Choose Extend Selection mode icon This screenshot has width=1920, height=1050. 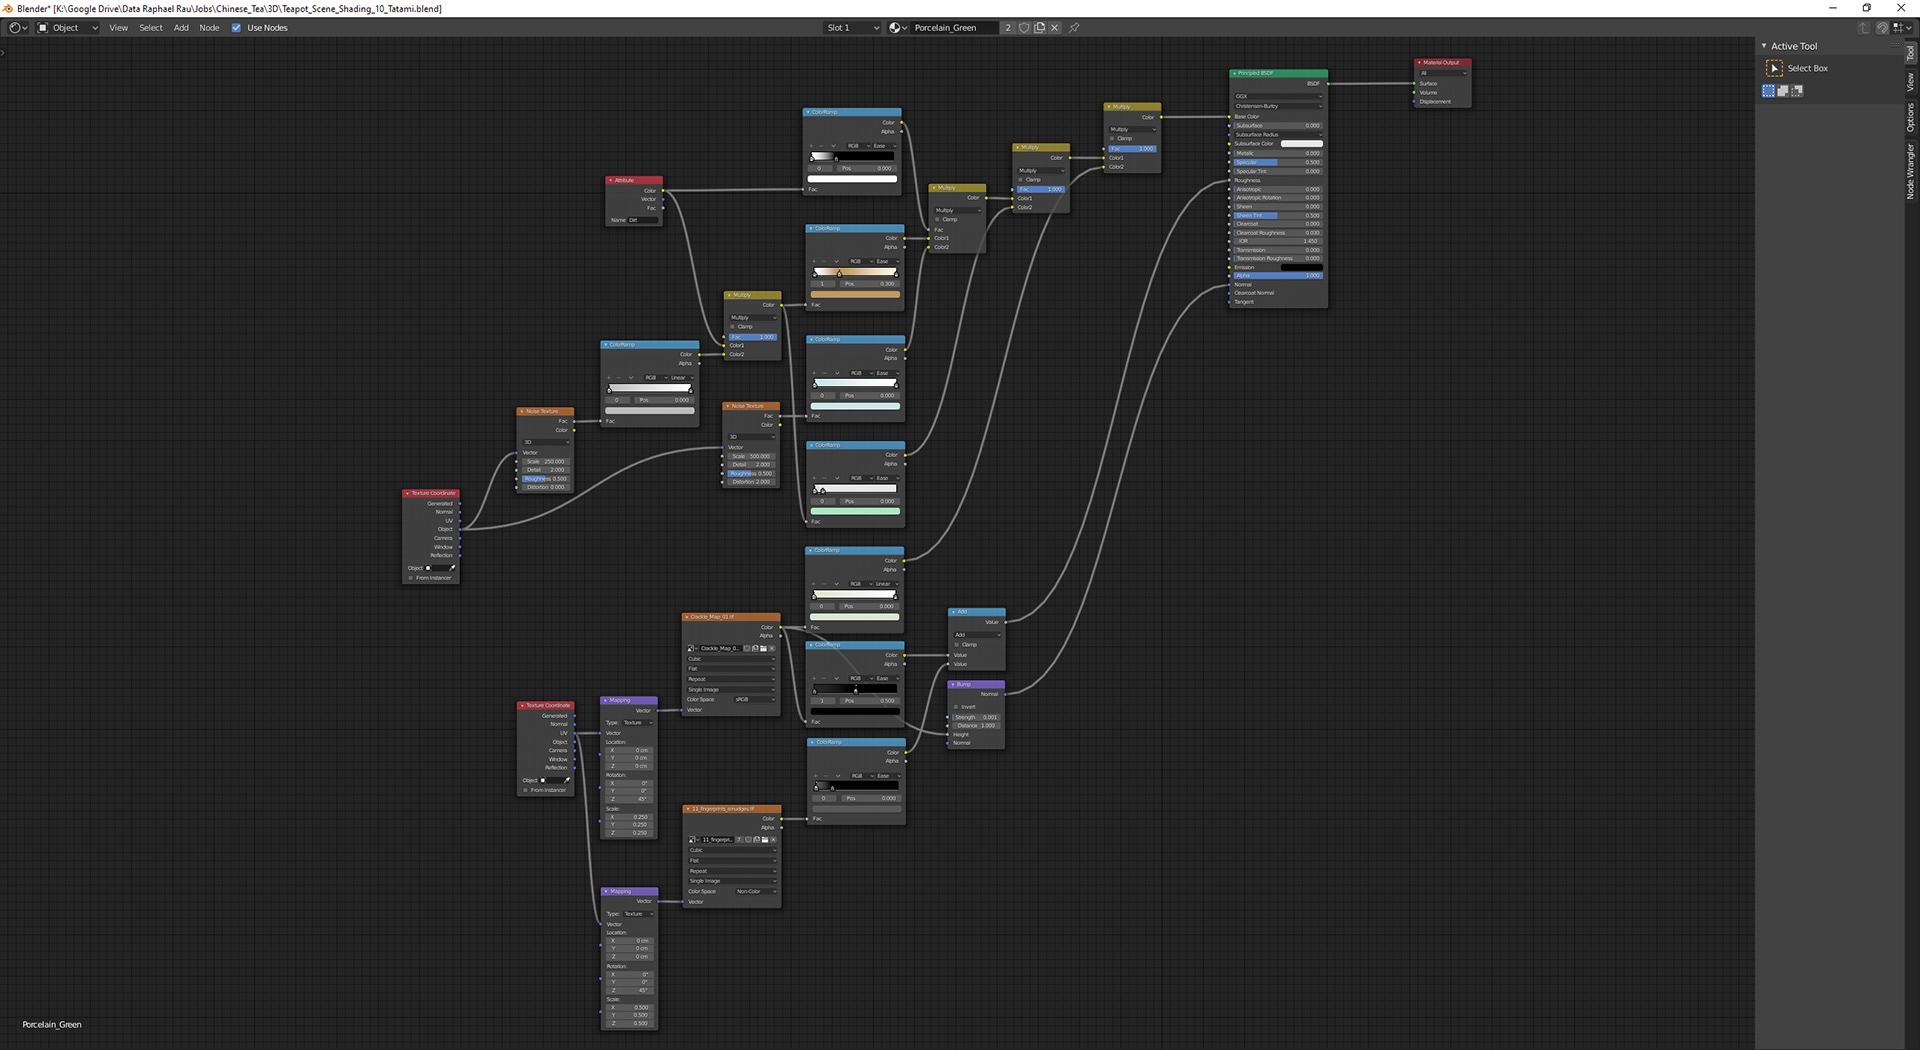coord(1783,91)
